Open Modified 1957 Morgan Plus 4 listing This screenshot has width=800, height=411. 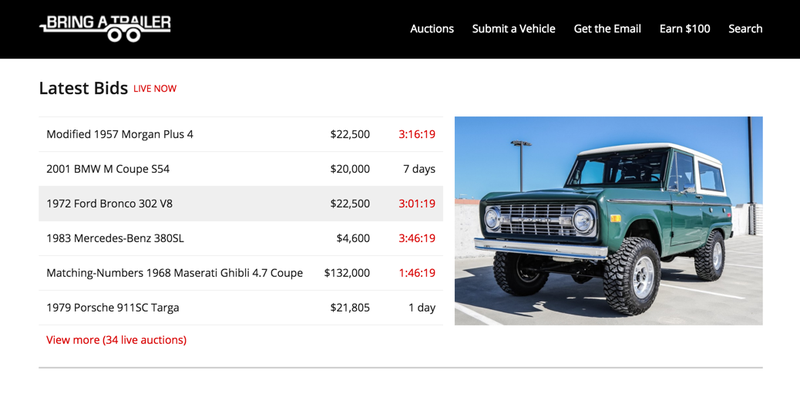click(120, 134)
